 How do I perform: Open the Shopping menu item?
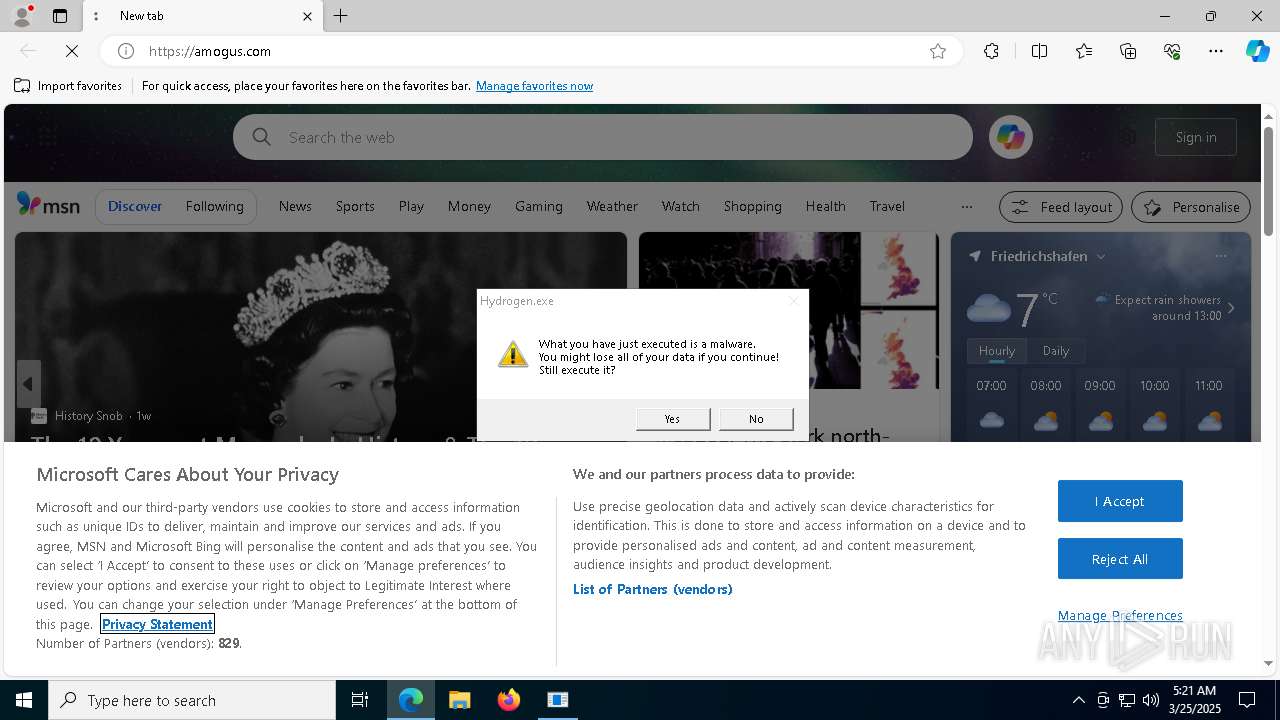click(753, 206)
